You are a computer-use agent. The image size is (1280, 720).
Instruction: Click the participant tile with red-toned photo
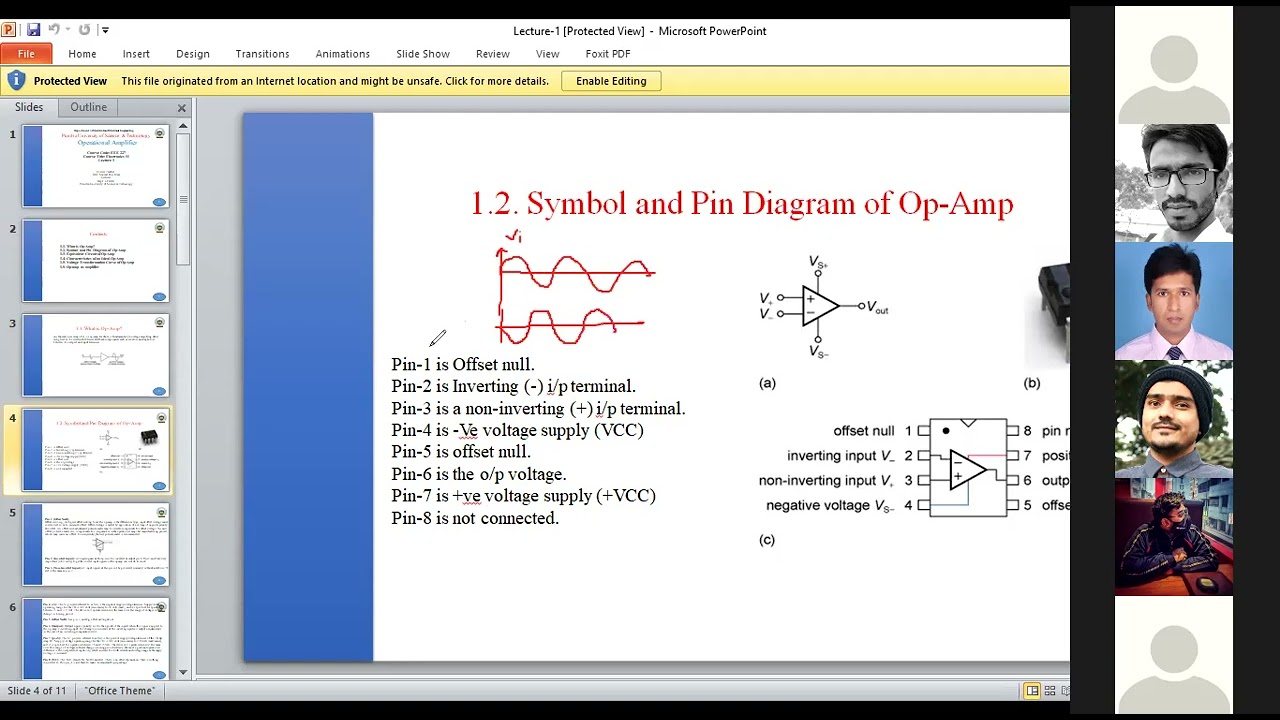1174,537
